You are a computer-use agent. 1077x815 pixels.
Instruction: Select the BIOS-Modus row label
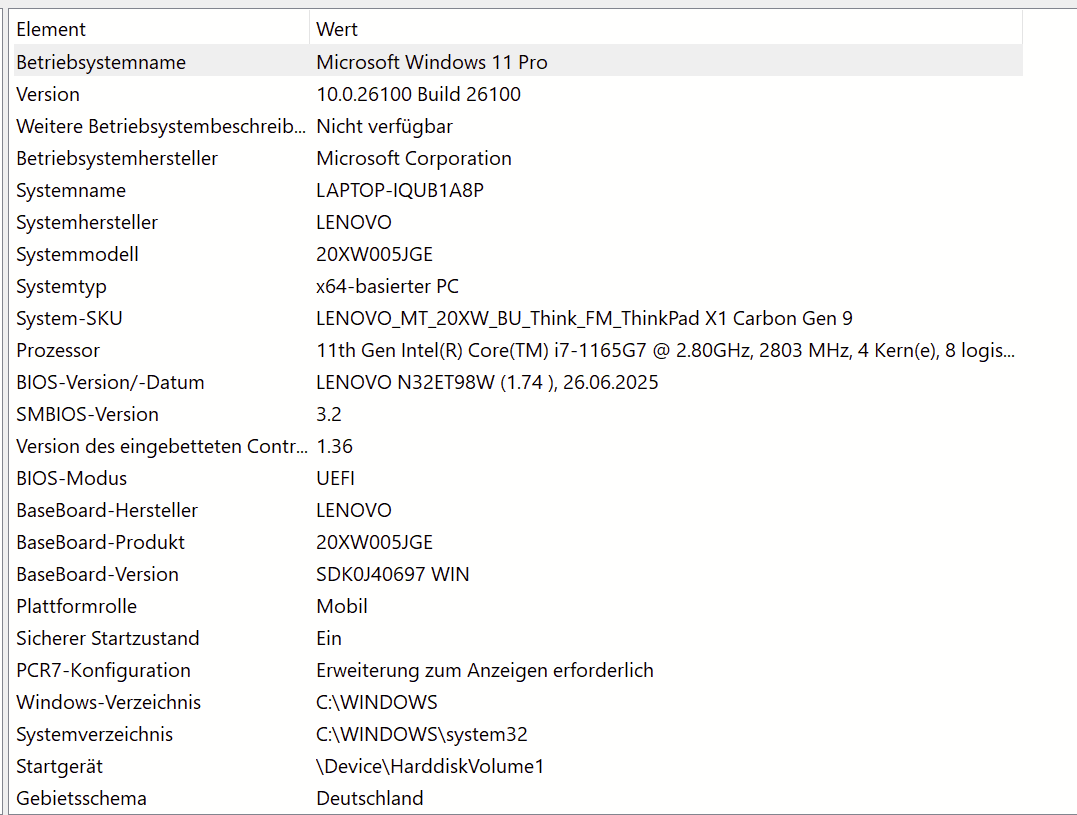[x=71, y=479]
